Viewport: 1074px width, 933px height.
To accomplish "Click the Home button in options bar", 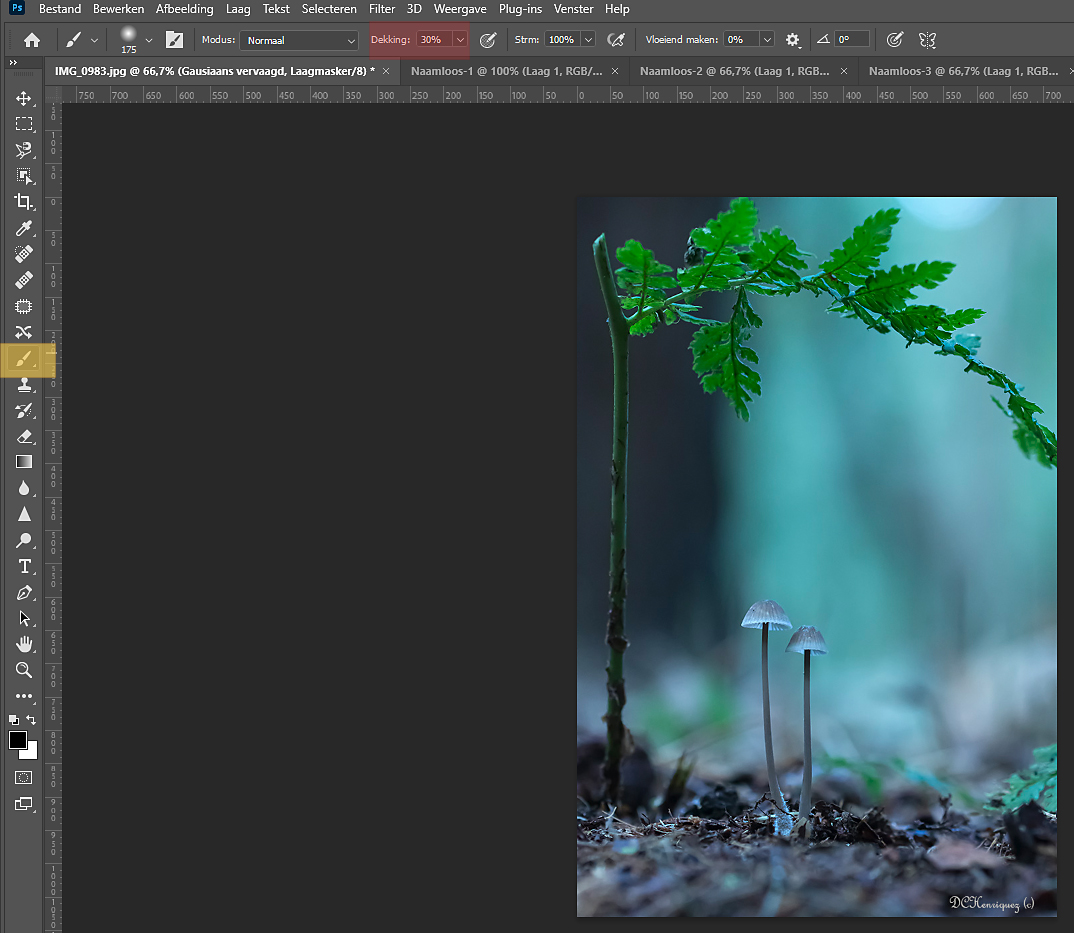I will coord(32,40).
